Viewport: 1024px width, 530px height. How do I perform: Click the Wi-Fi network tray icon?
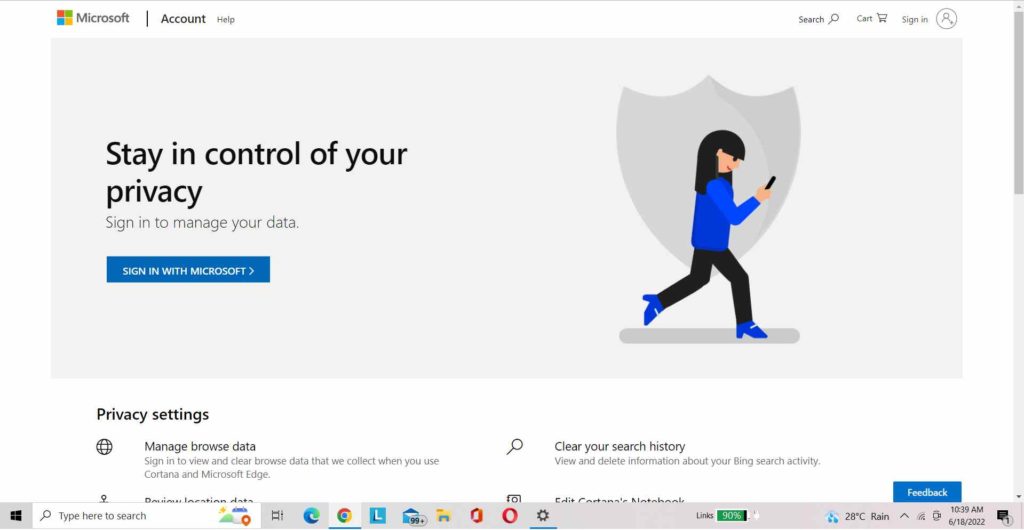coord(921,516)
